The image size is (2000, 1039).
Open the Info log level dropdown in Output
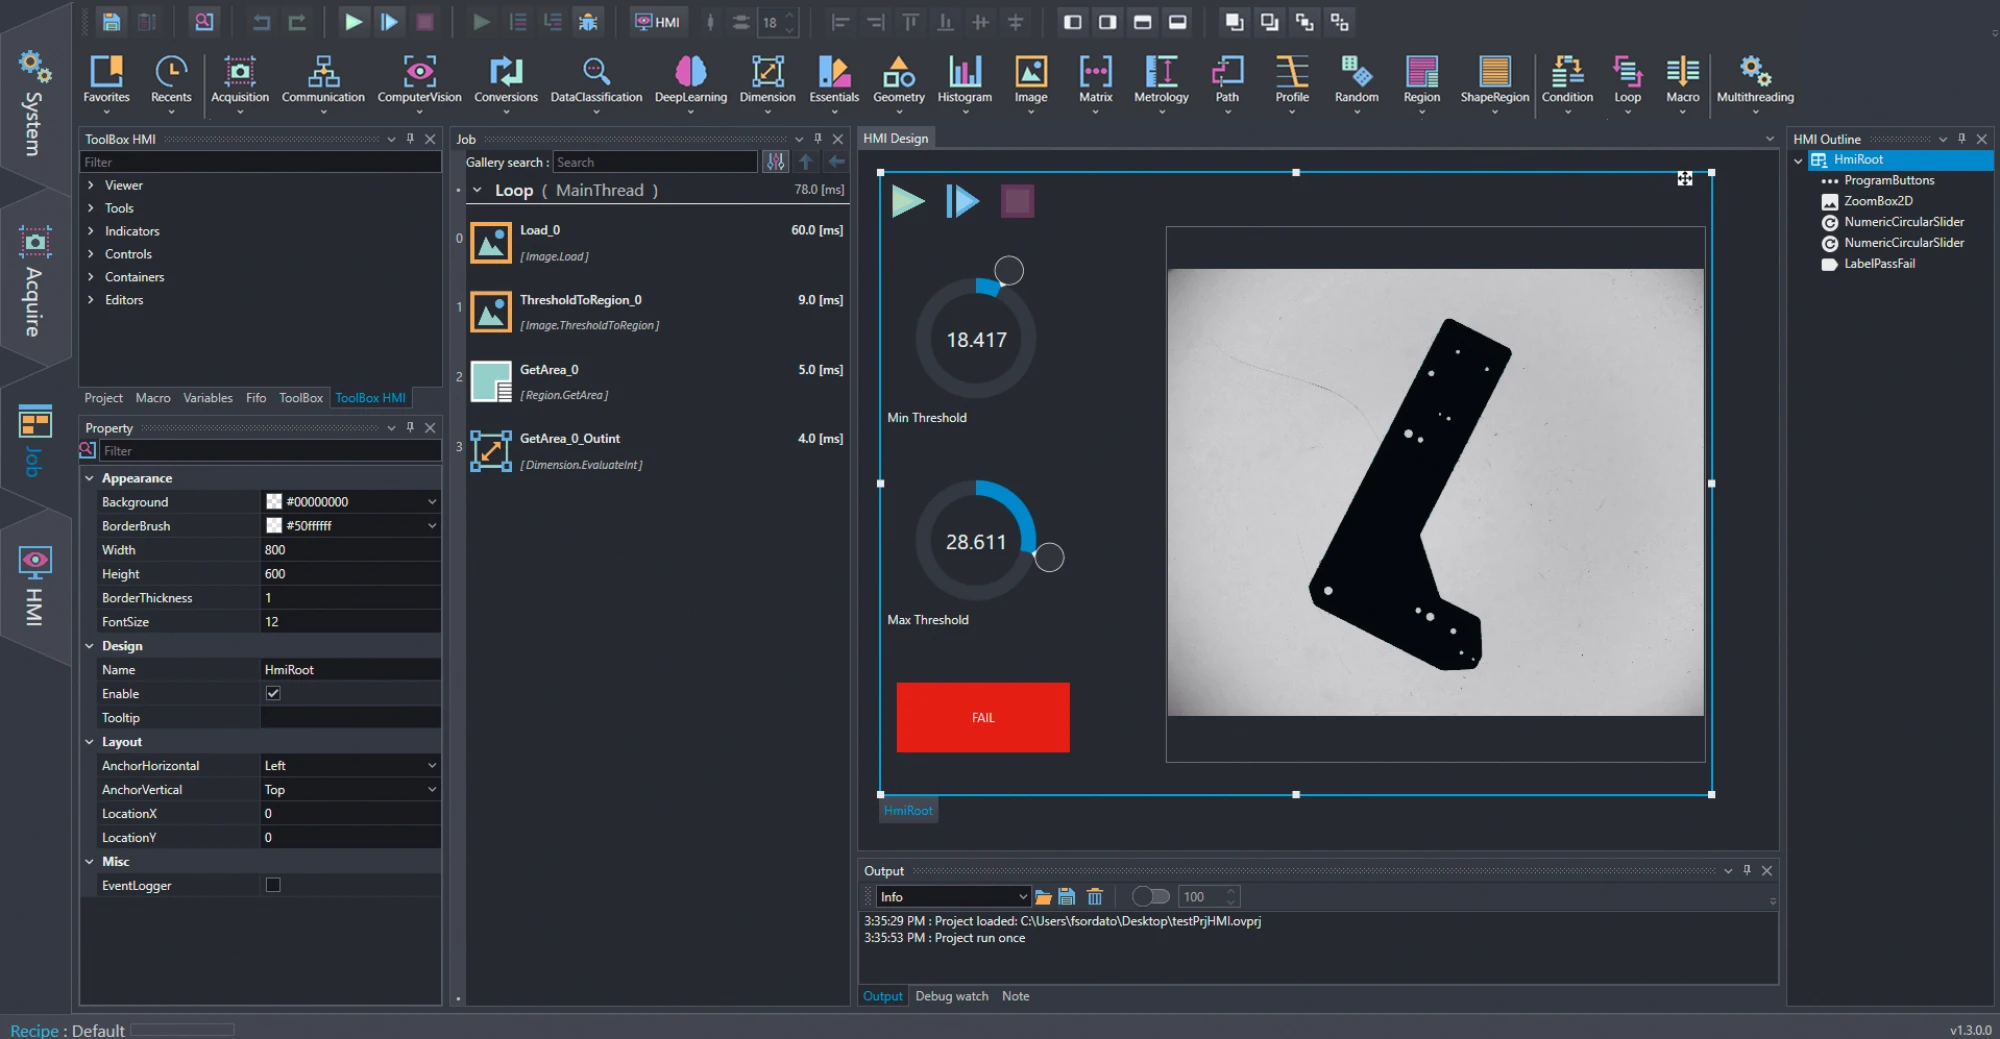951,896
